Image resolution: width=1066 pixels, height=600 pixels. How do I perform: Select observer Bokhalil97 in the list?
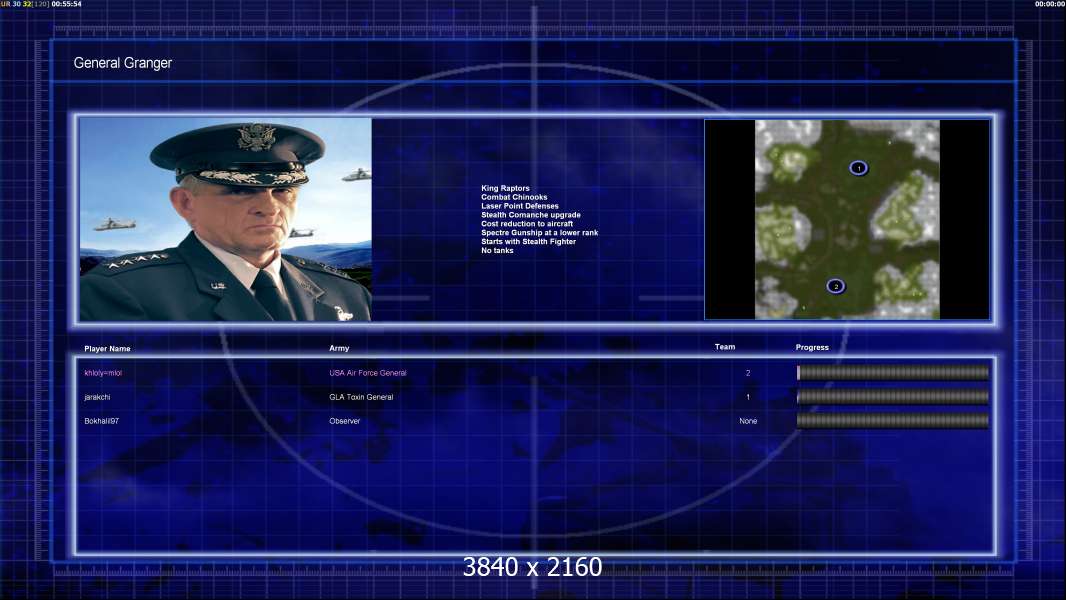pos(535,421)
